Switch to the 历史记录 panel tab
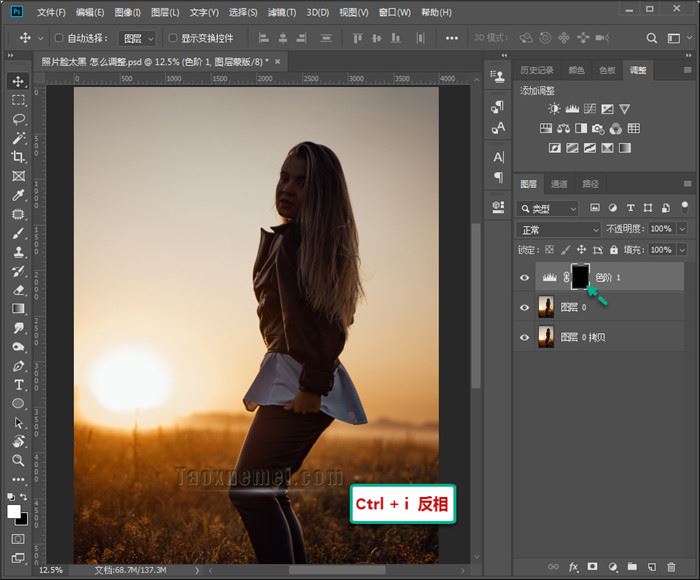 click(537, 70)
